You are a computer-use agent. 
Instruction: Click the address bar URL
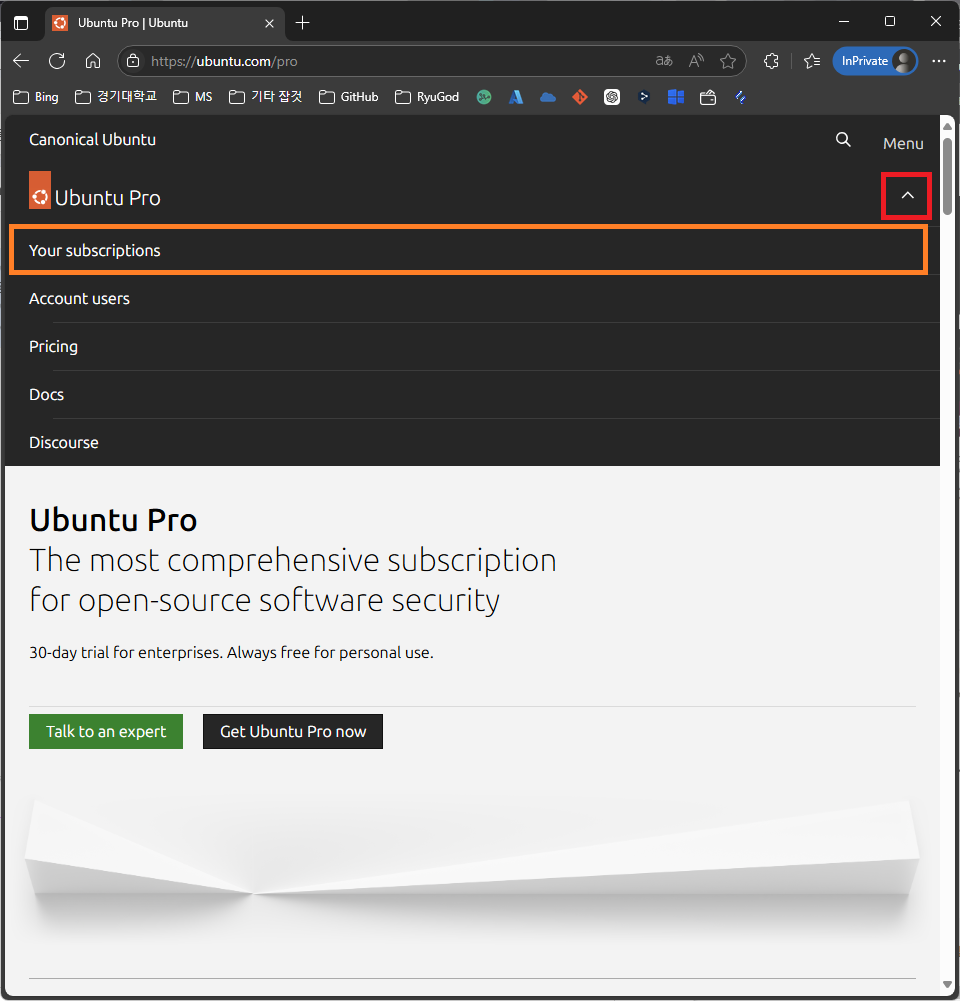[224, 61]
